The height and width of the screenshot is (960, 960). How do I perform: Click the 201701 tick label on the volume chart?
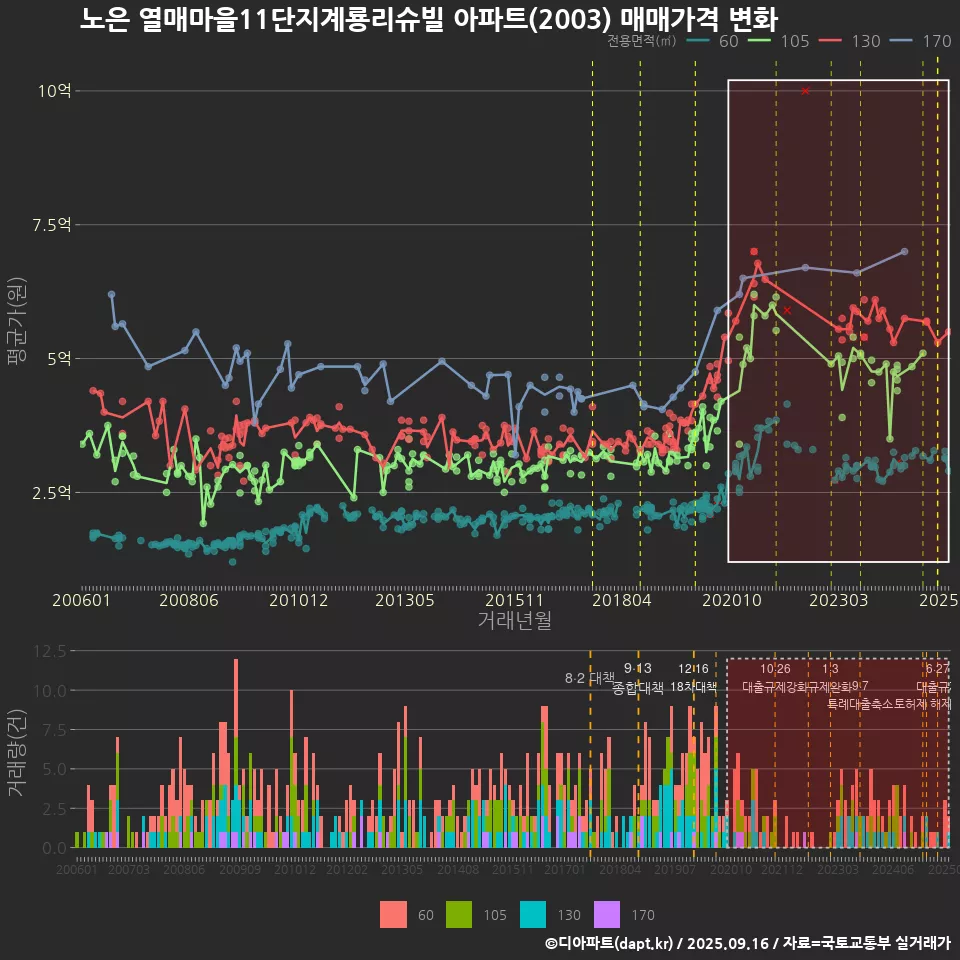[x=564, y=869]
